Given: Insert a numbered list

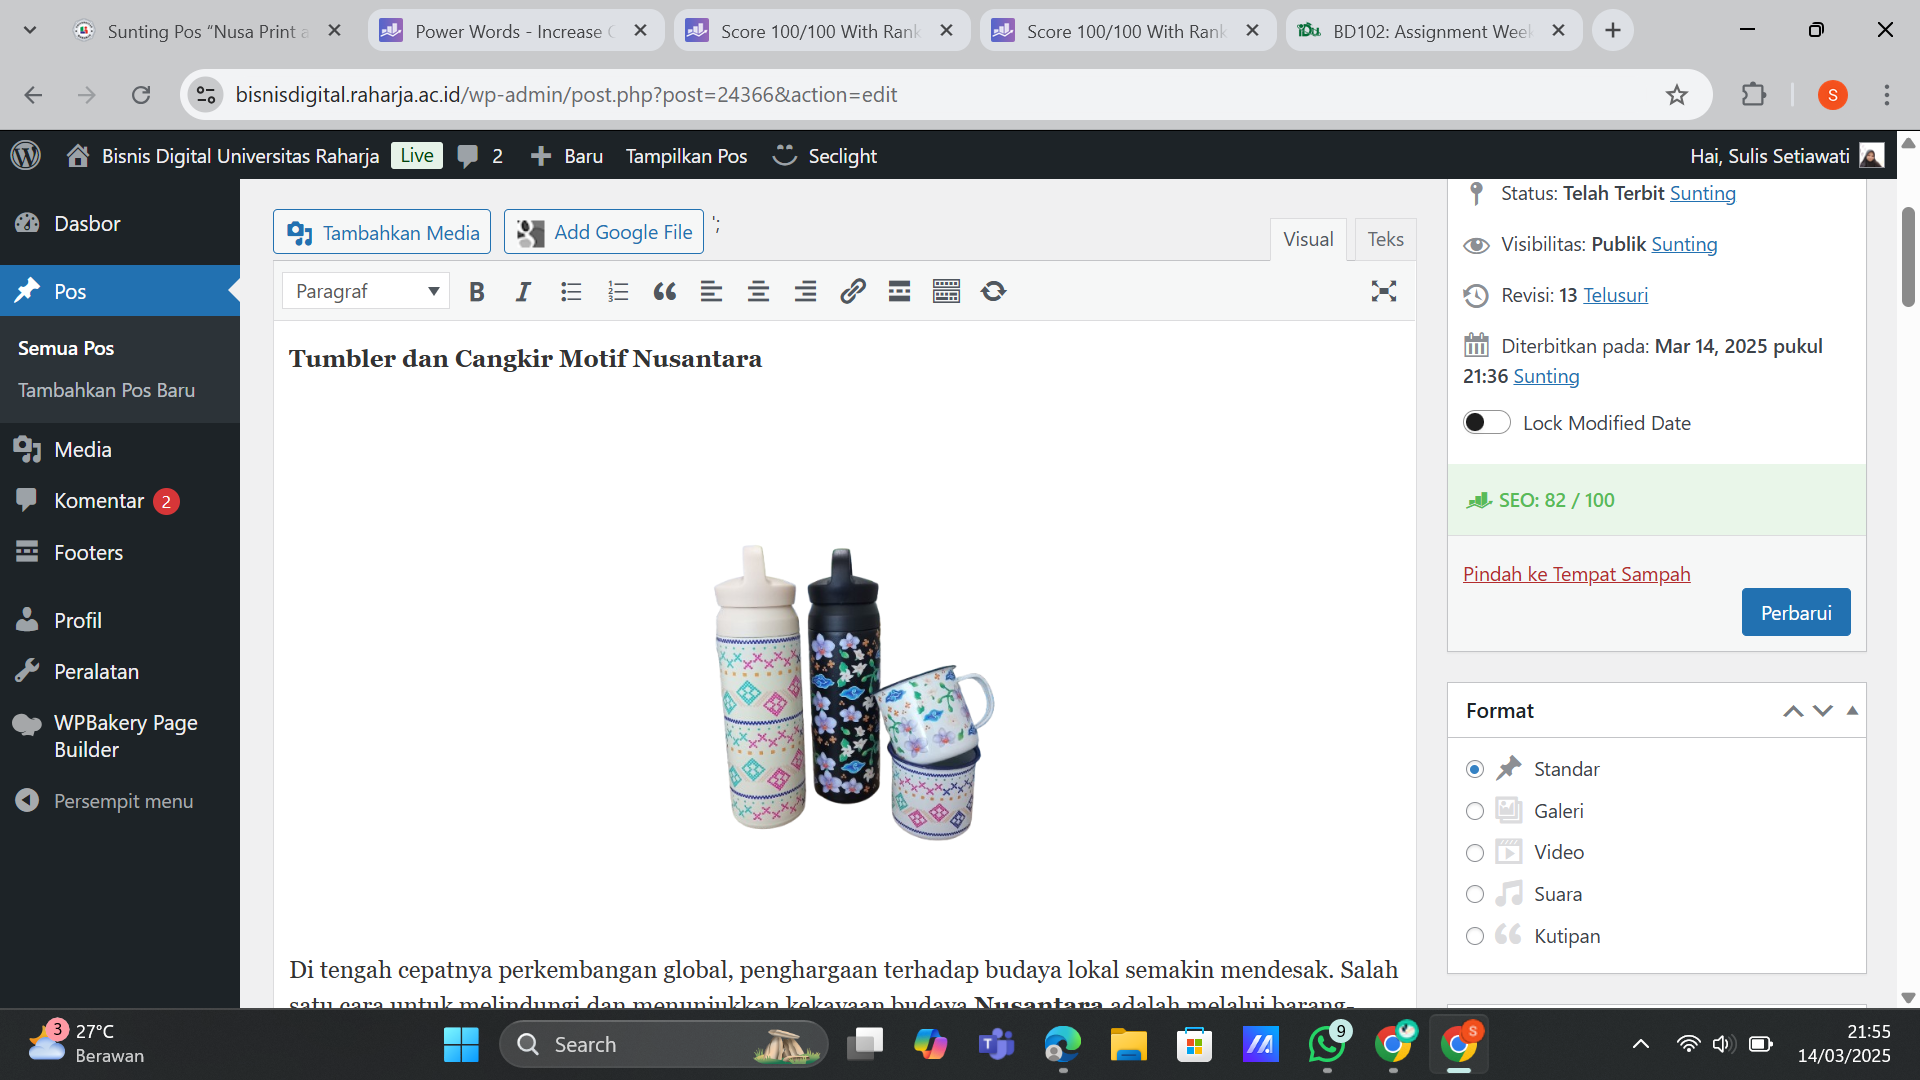Looking at the screenshot, I should (618, 292).
